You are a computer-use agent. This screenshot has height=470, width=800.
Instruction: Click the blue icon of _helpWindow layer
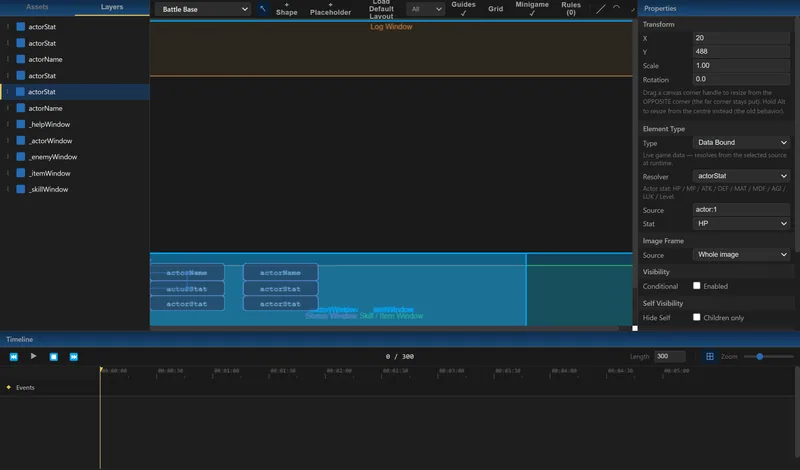point(20,124)
